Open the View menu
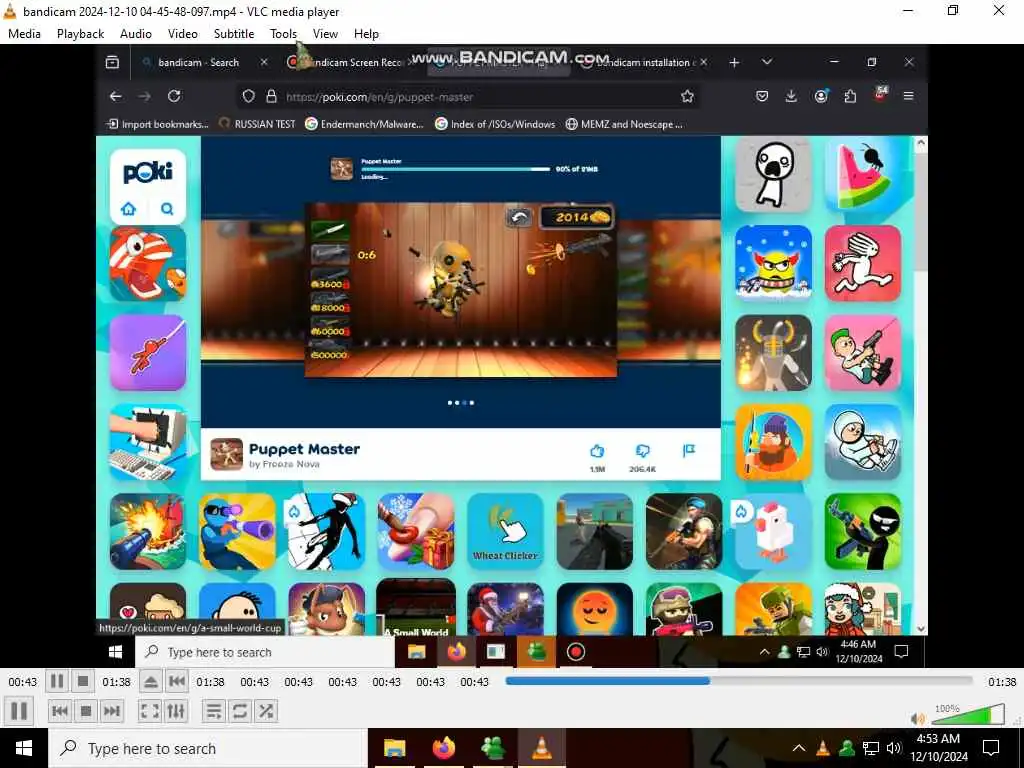 (x=325, y=34)
